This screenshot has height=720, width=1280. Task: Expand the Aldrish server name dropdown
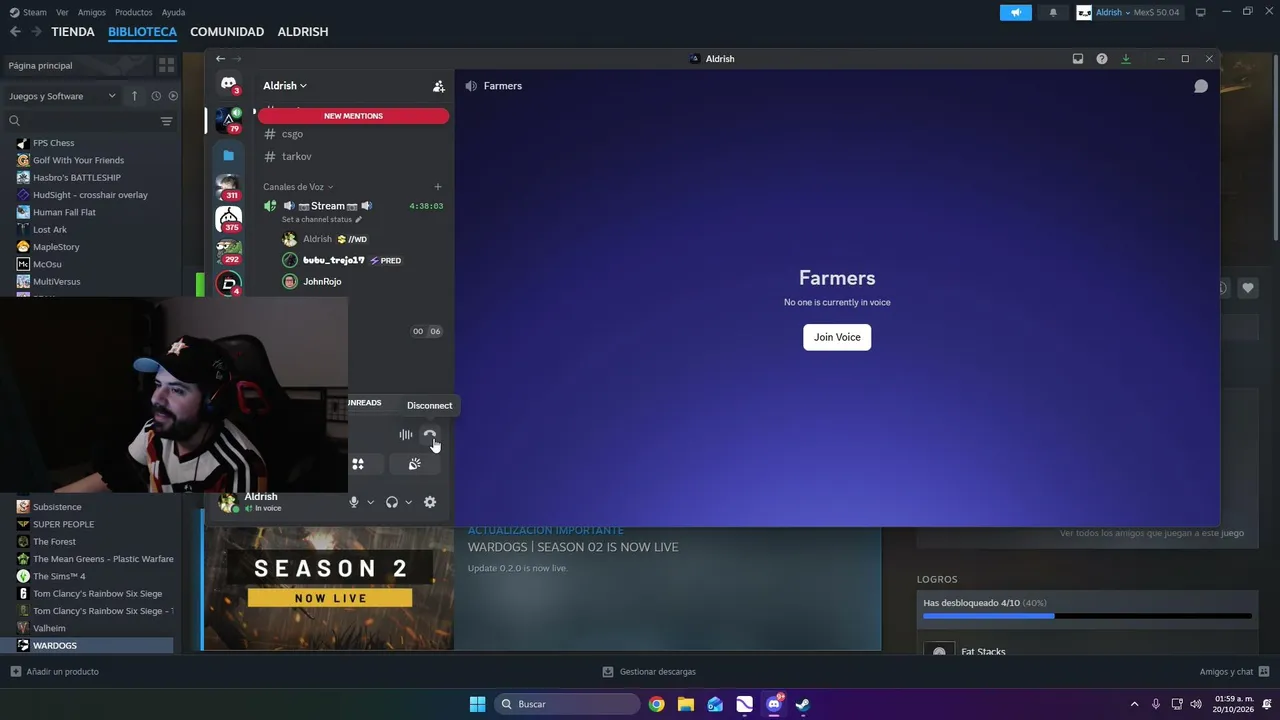pos(285,86)
